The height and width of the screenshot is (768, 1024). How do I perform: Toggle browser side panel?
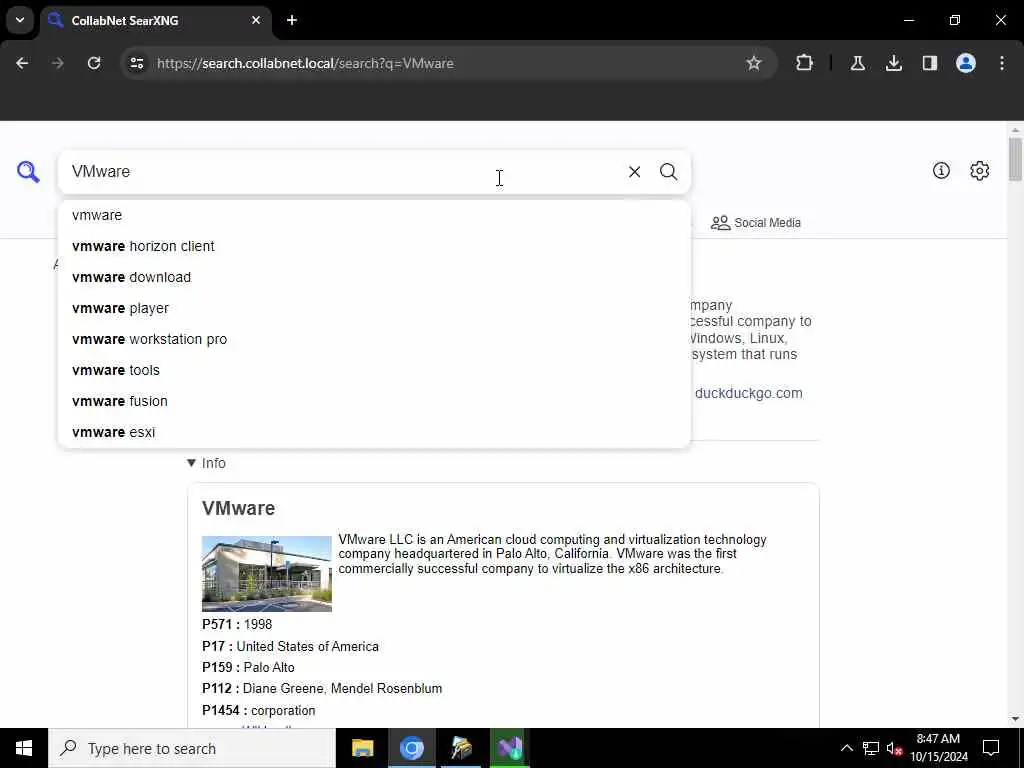[x=929, y=63]
